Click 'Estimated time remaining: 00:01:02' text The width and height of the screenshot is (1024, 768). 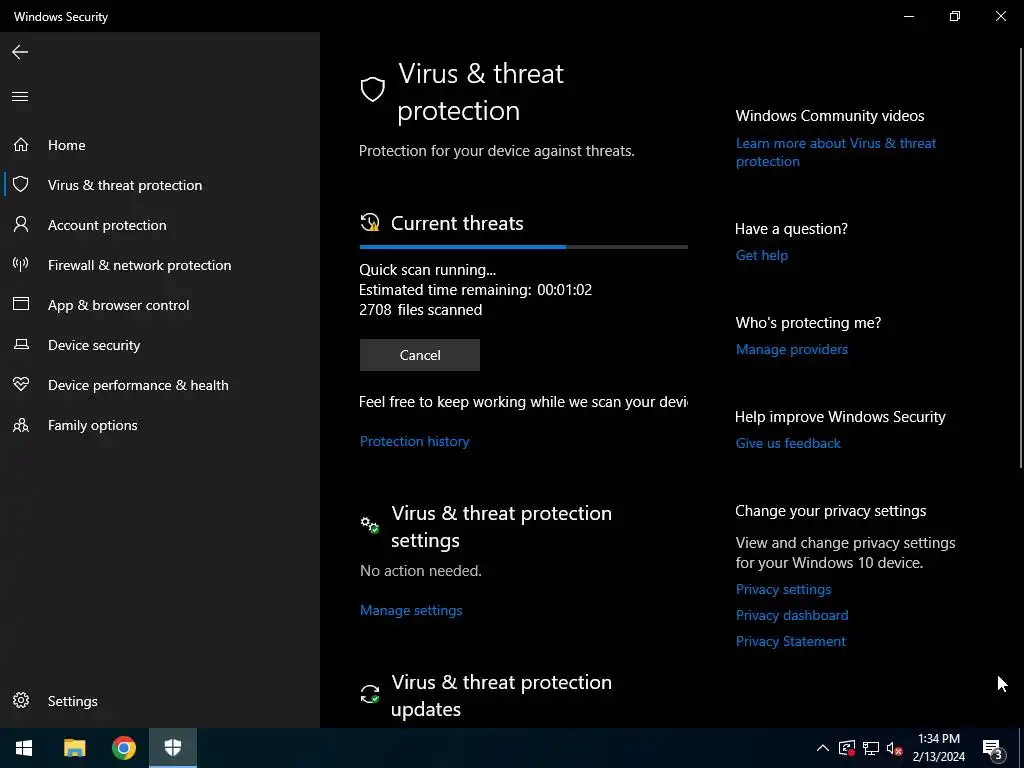point(475,289)
